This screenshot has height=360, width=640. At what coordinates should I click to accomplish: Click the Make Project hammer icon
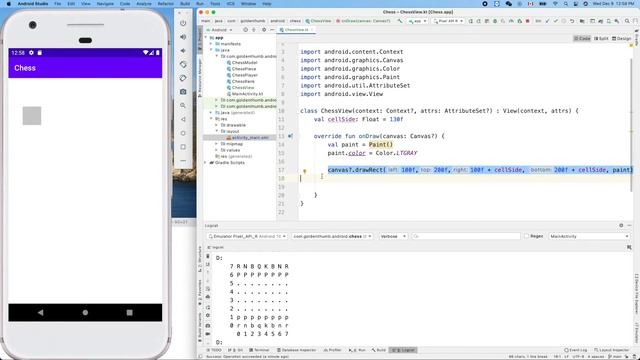pyautogui.click(x=400, y=21)
